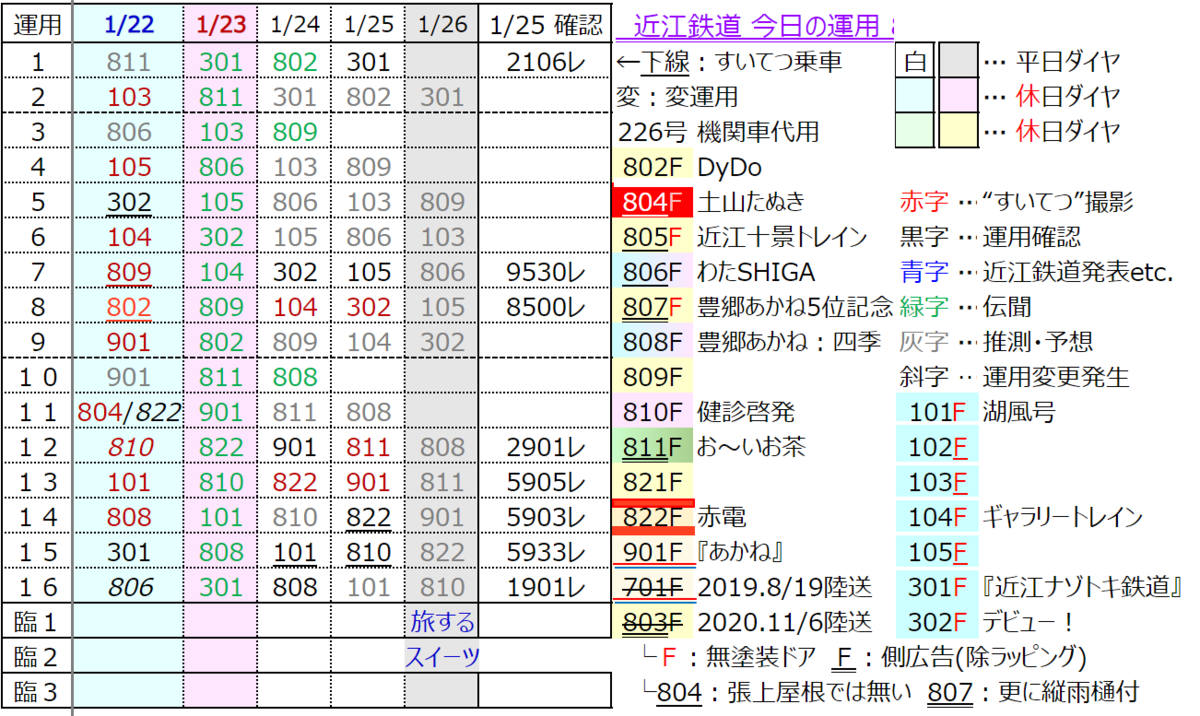Select the 土山たぬき label
This screenshot has width=1200, height=716.
751,202
